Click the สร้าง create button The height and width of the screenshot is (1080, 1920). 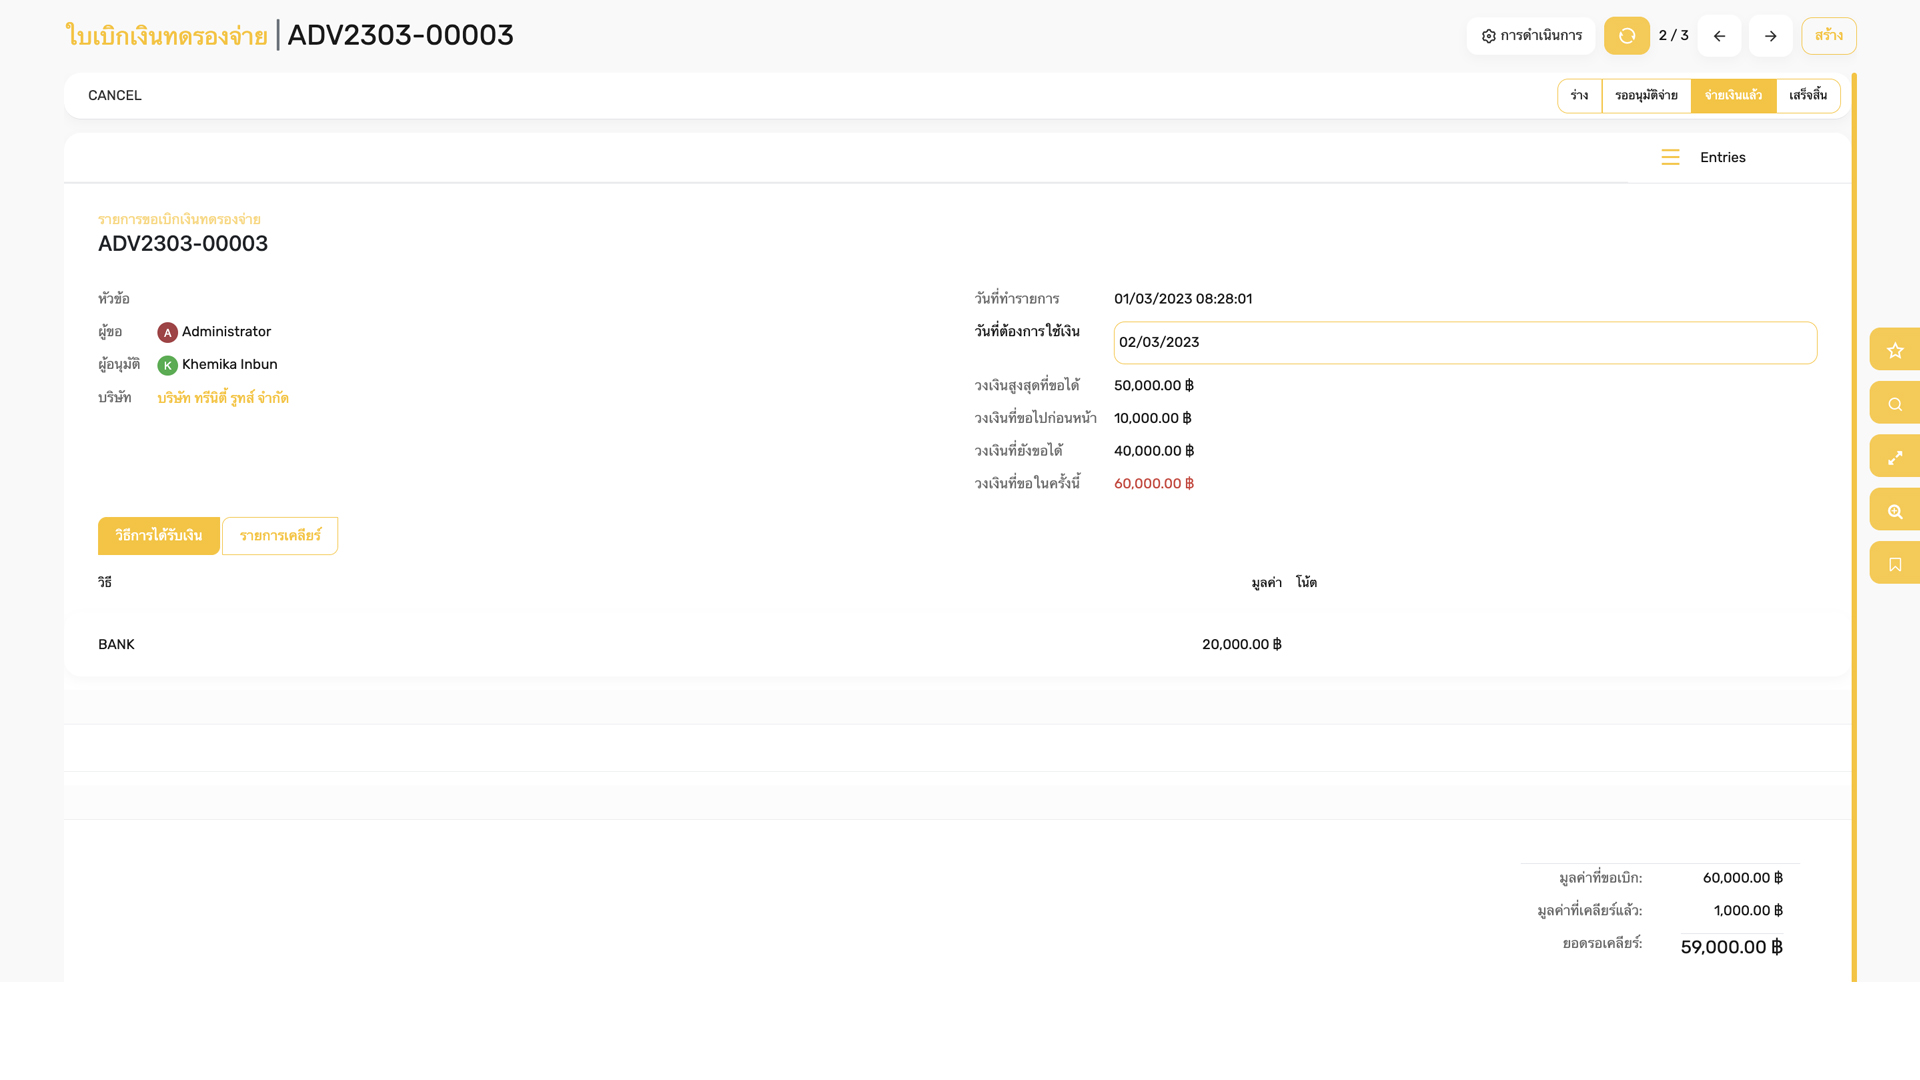tap(1828, 36)
